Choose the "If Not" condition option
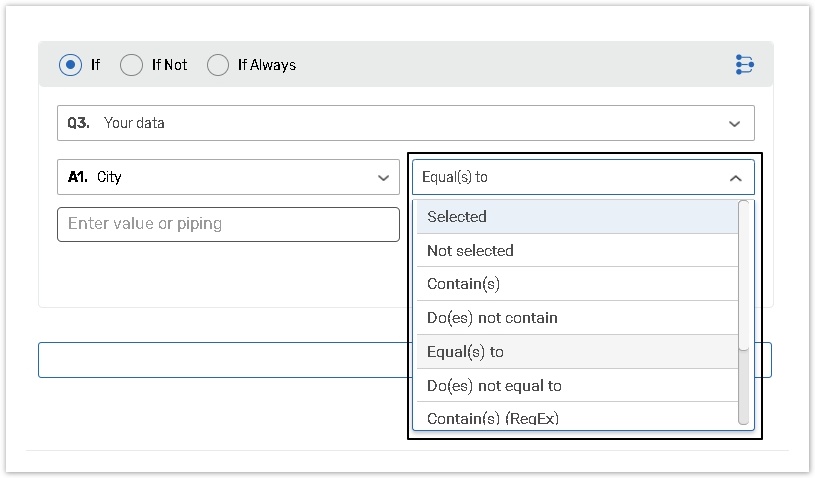Screen dimensions: 815x478 coord(131,65)
